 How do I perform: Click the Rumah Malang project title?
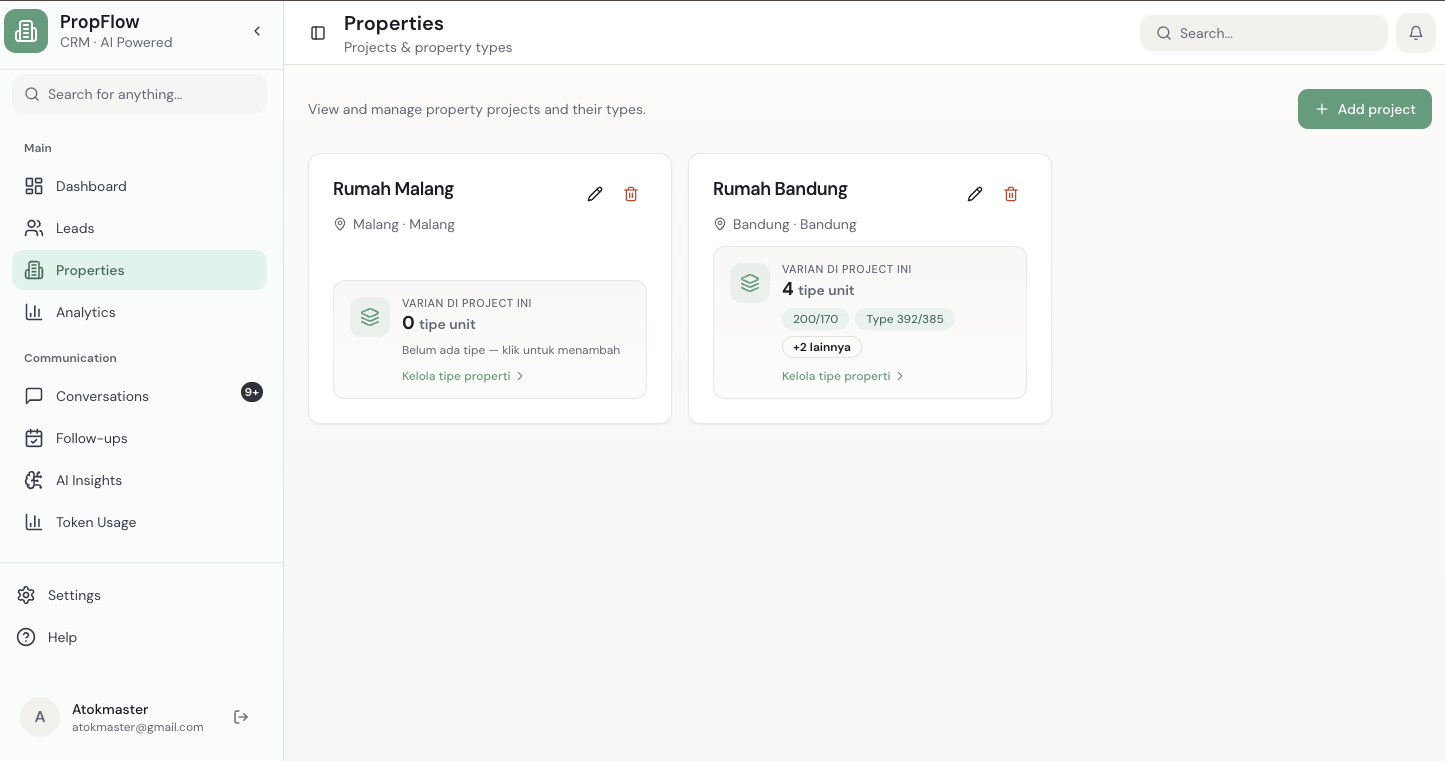[393, 189]
